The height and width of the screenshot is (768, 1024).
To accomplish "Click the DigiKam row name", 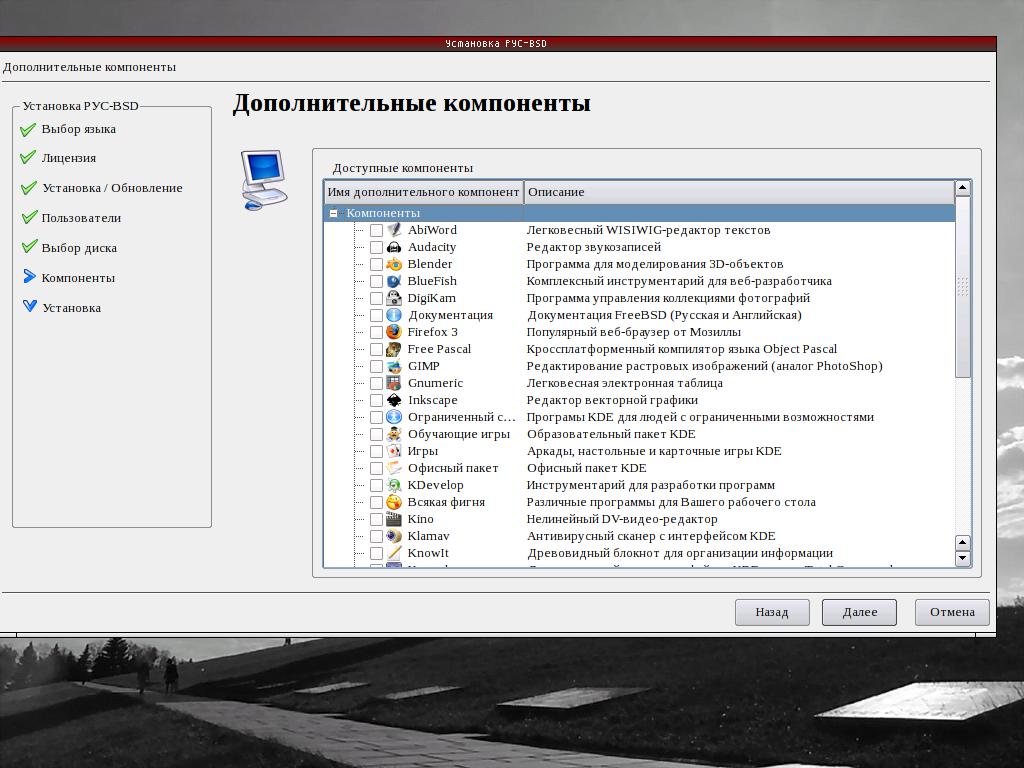I will point(432,298).
